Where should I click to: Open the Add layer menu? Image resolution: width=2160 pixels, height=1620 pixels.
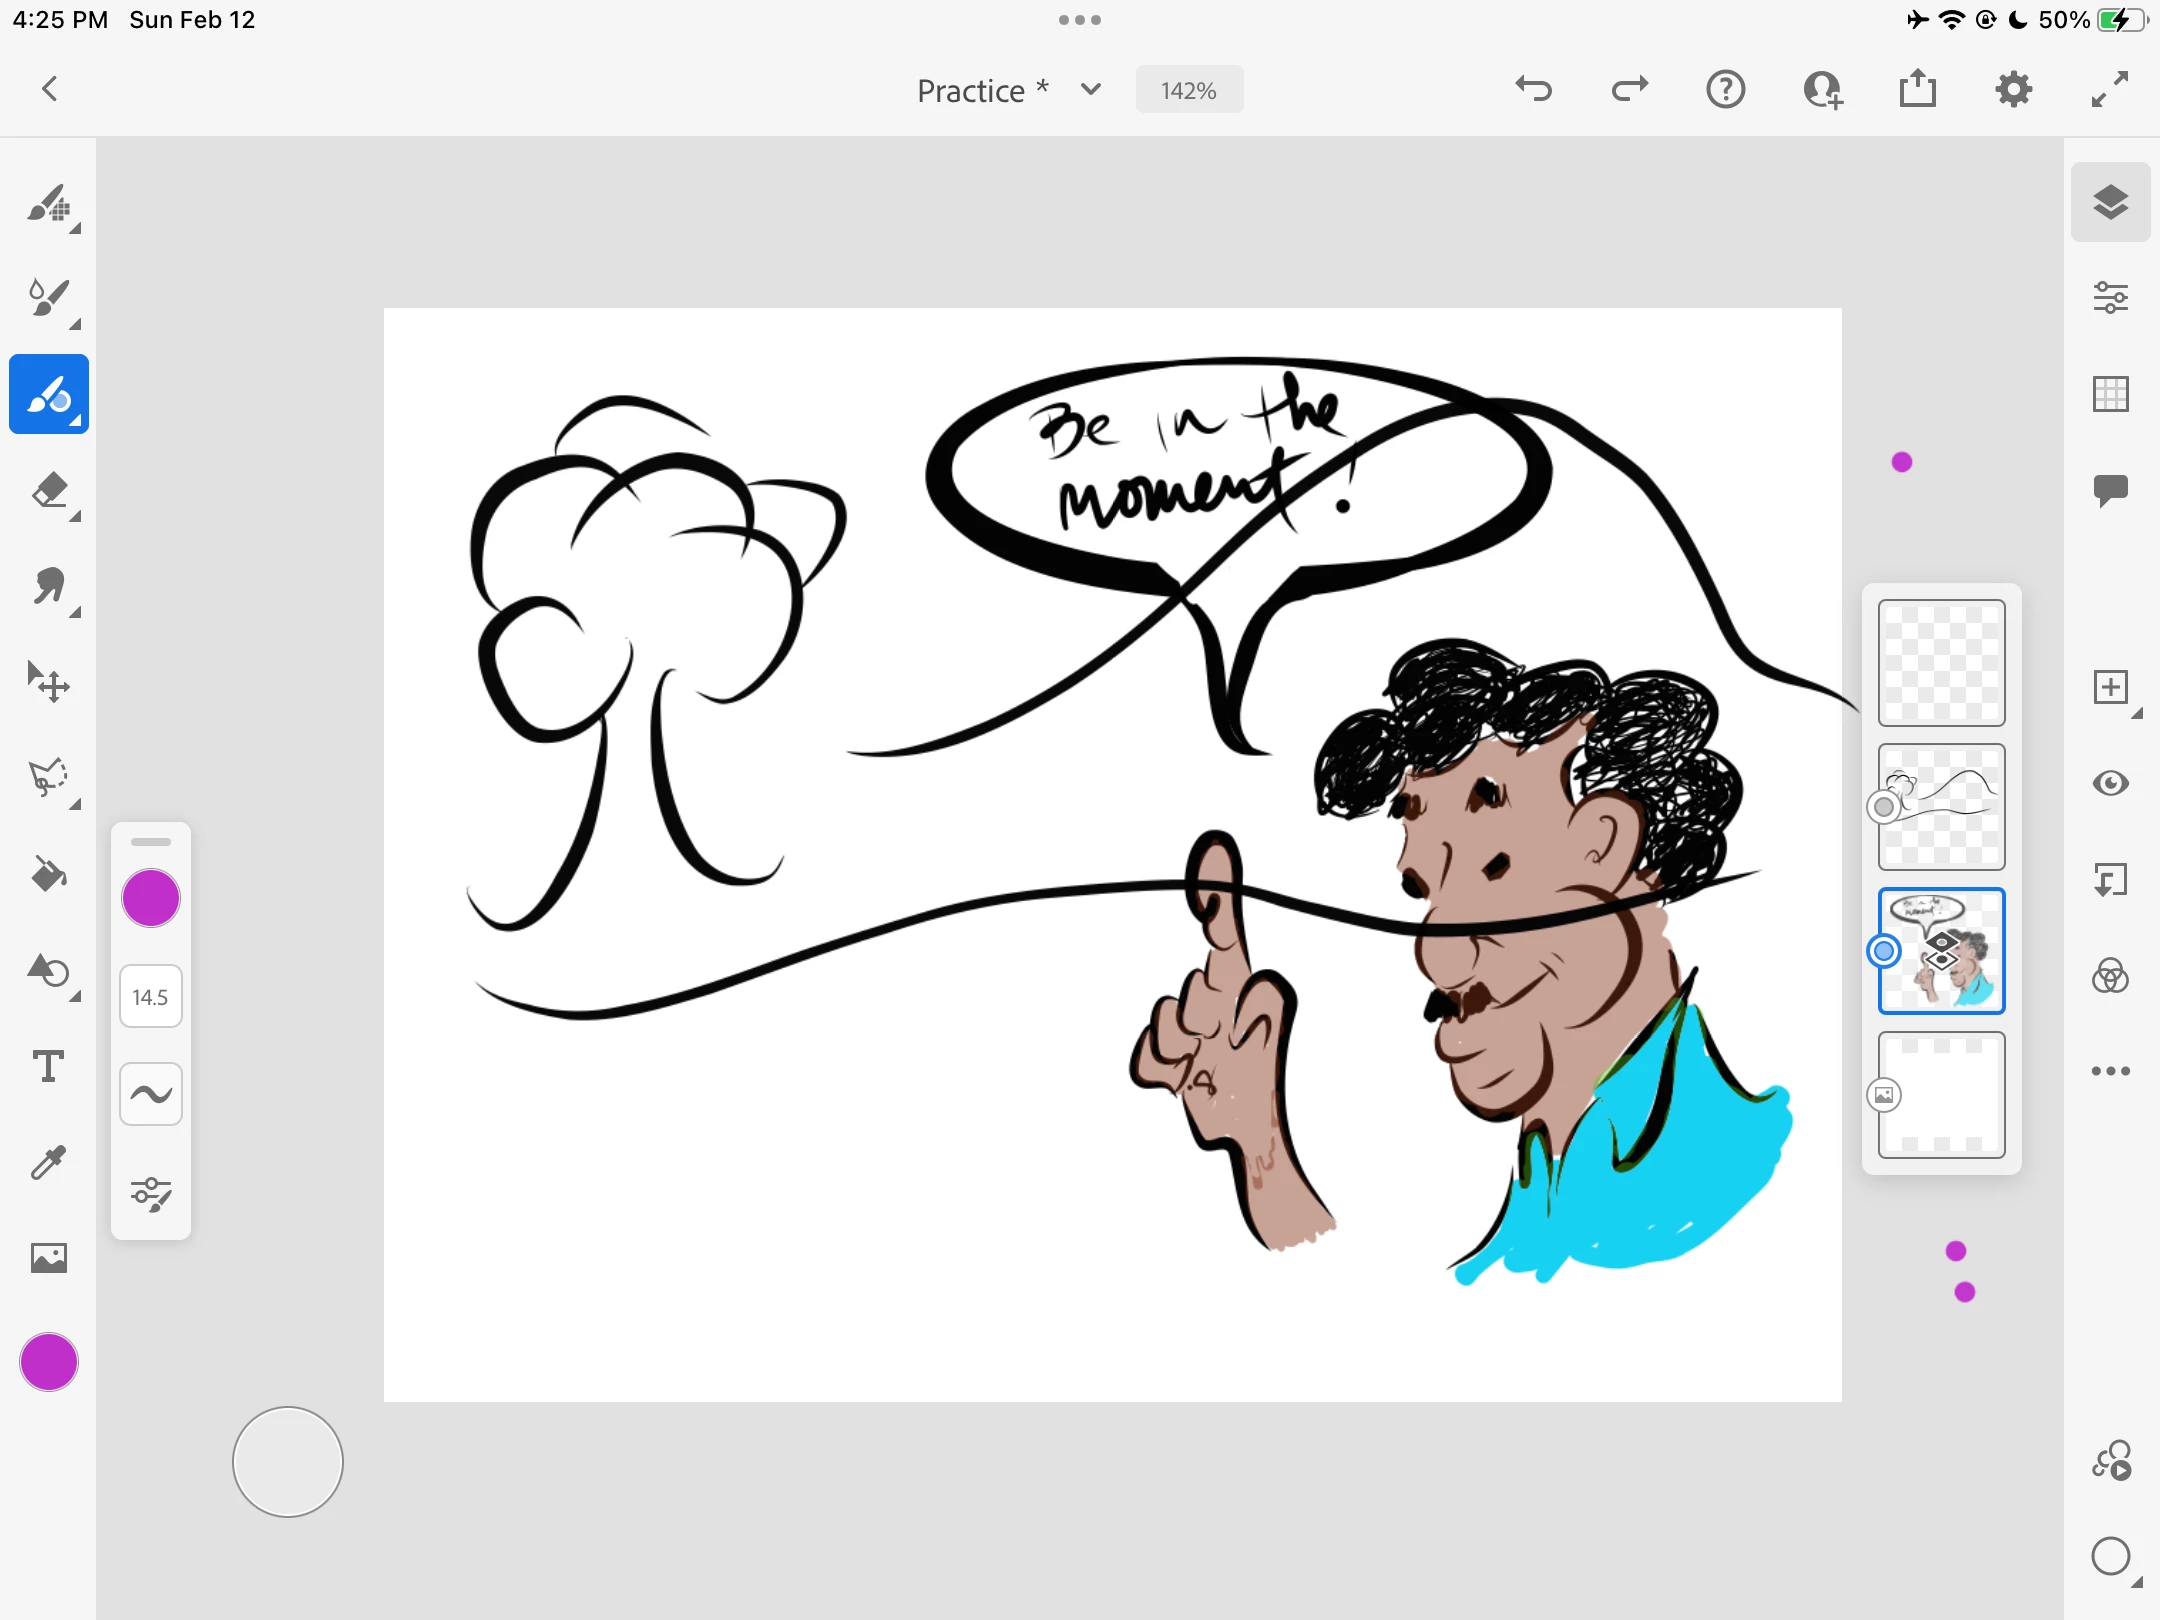pos(2110,687)
